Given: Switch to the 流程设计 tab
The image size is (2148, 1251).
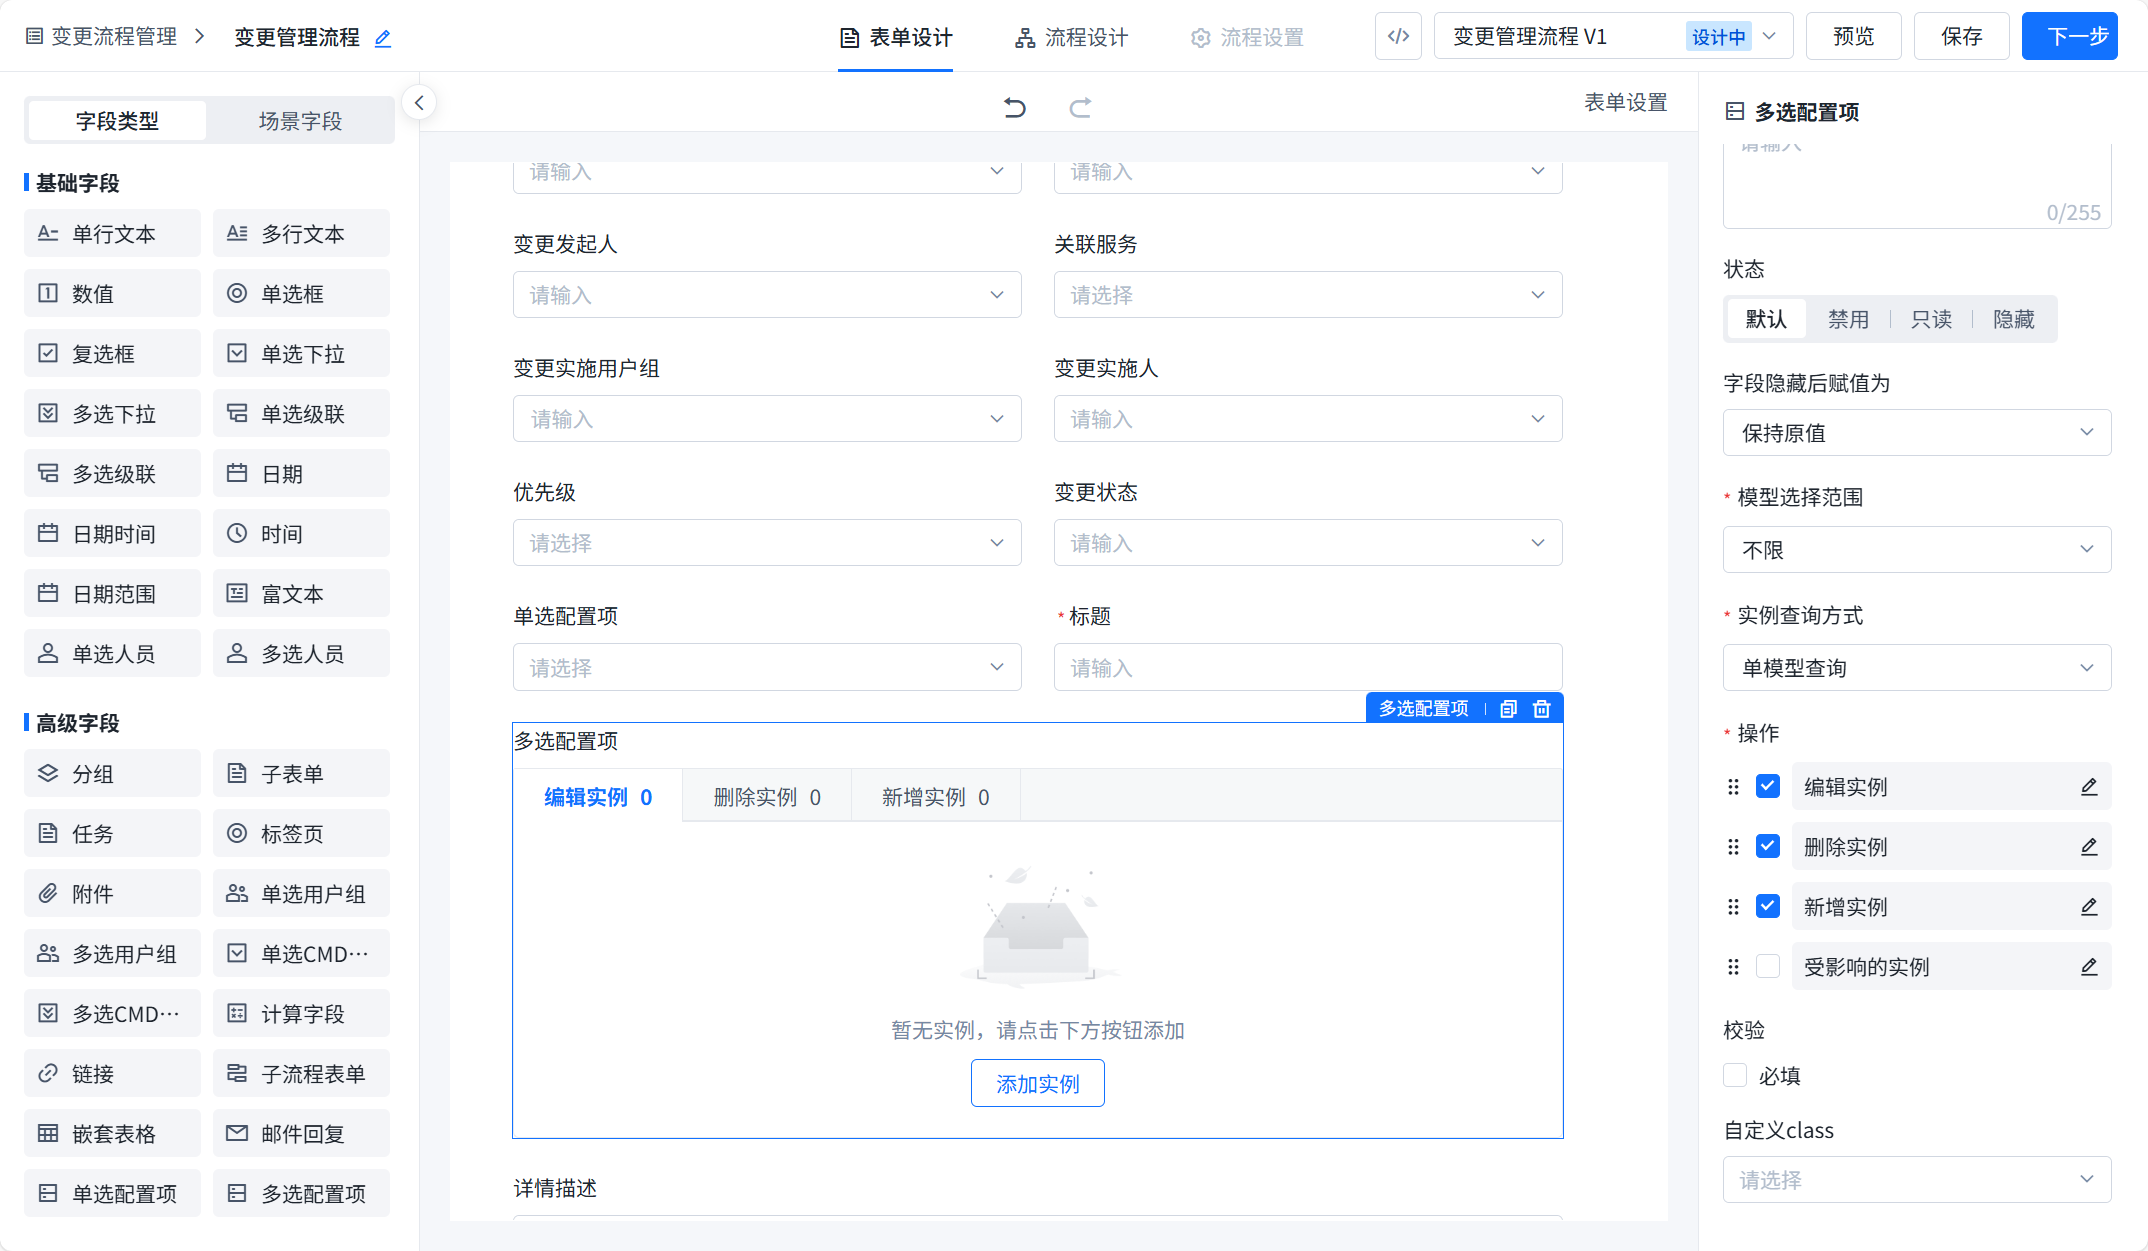Looking at the screenshot, I should tap(1072, 38).
